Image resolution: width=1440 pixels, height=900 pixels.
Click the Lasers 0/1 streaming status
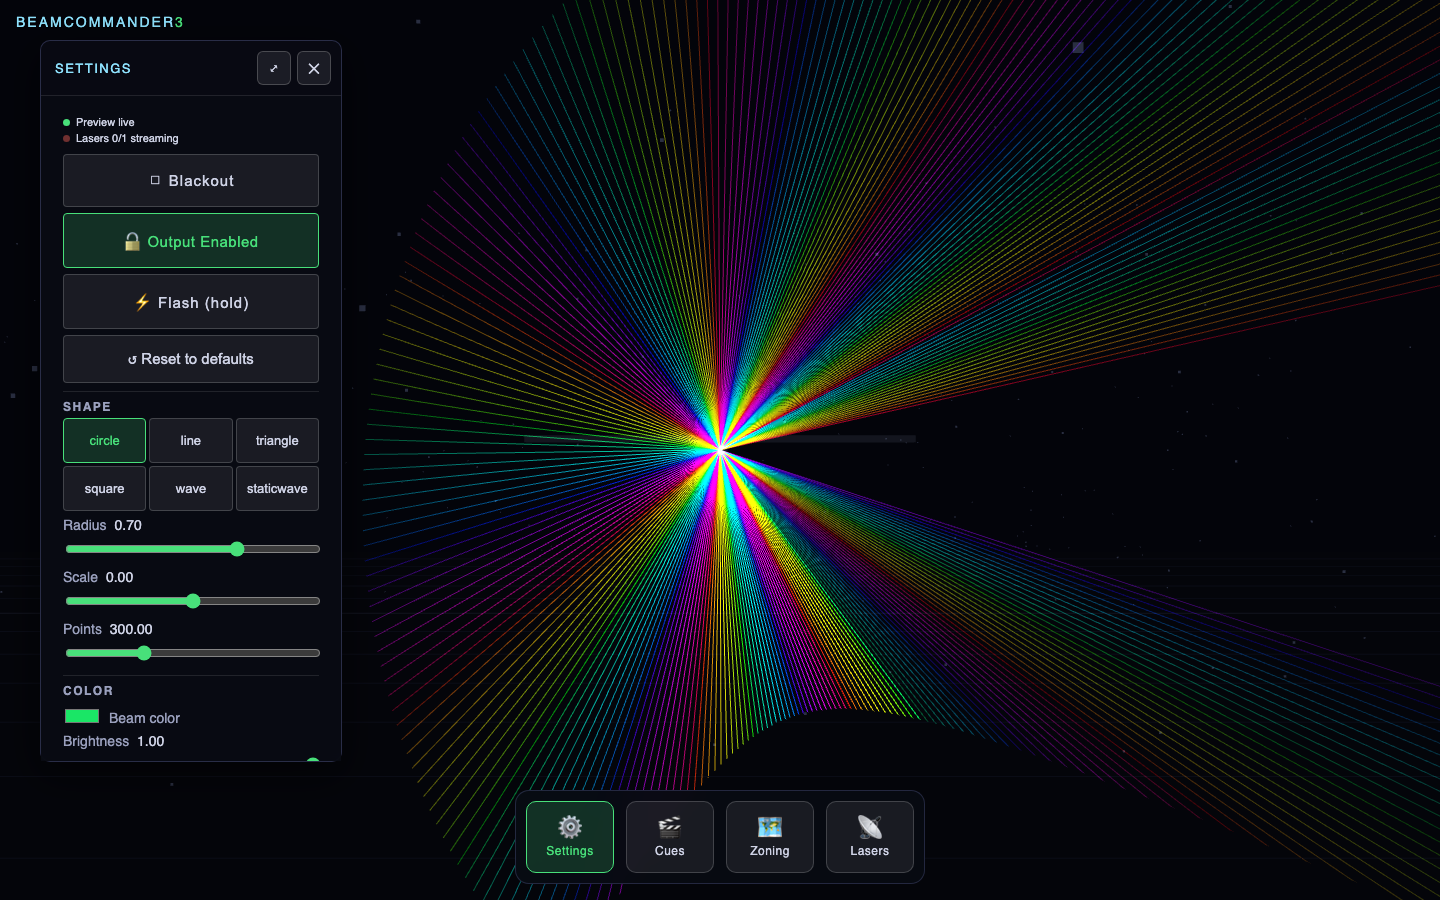click(x=127, y=138)
